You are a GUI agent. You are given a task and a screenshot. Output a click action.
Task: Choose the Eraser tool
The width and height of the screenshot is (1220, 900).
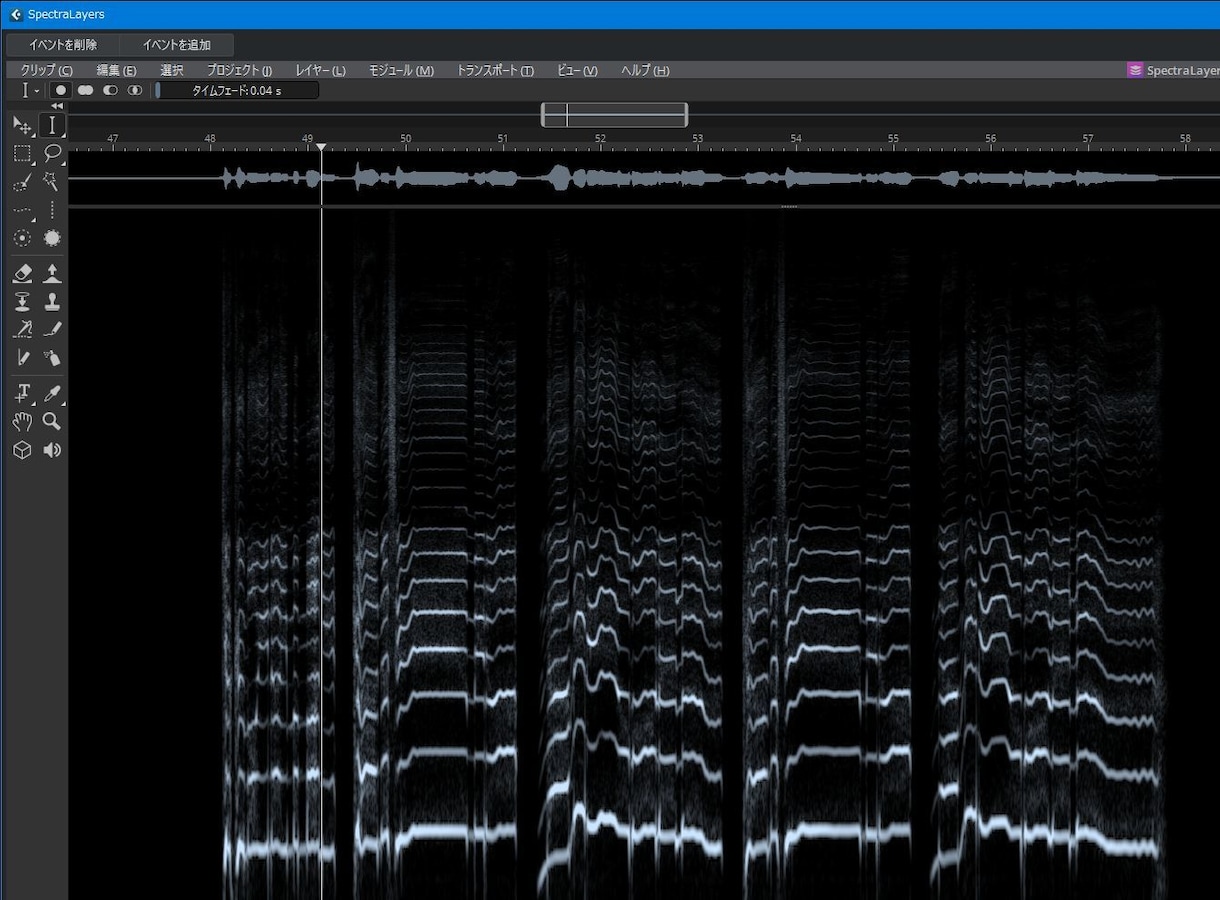pos(22,273)
